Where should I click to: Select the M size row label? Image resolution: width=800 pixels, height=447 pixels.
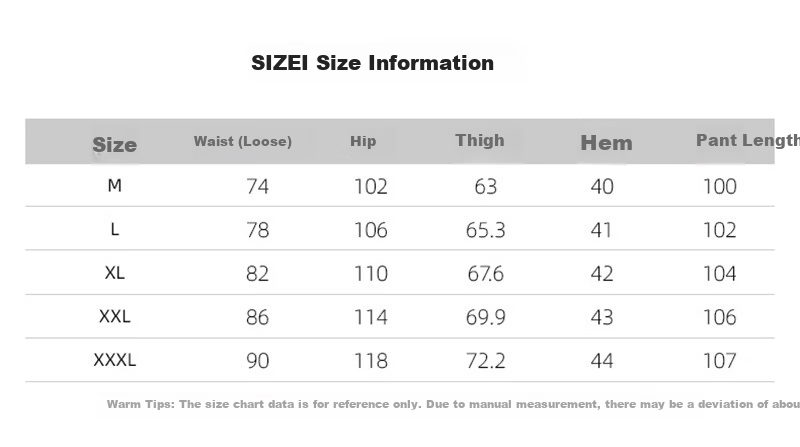pyautogui.click(x=115, y=186)
